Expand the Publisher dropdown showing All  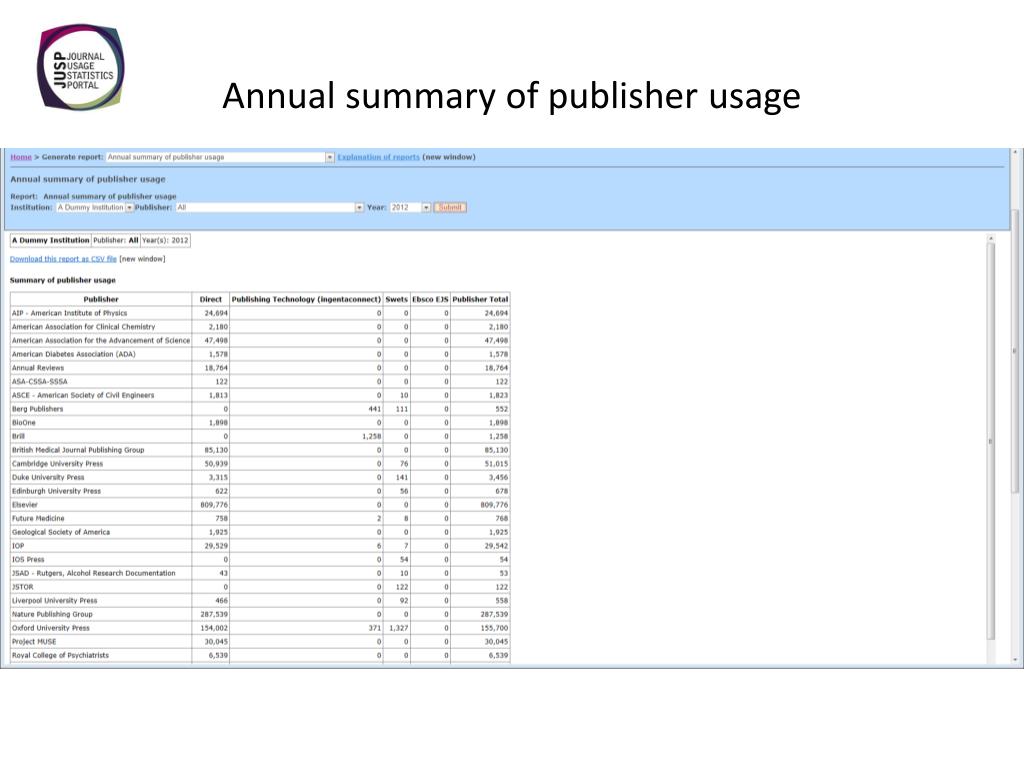[269, 208]
